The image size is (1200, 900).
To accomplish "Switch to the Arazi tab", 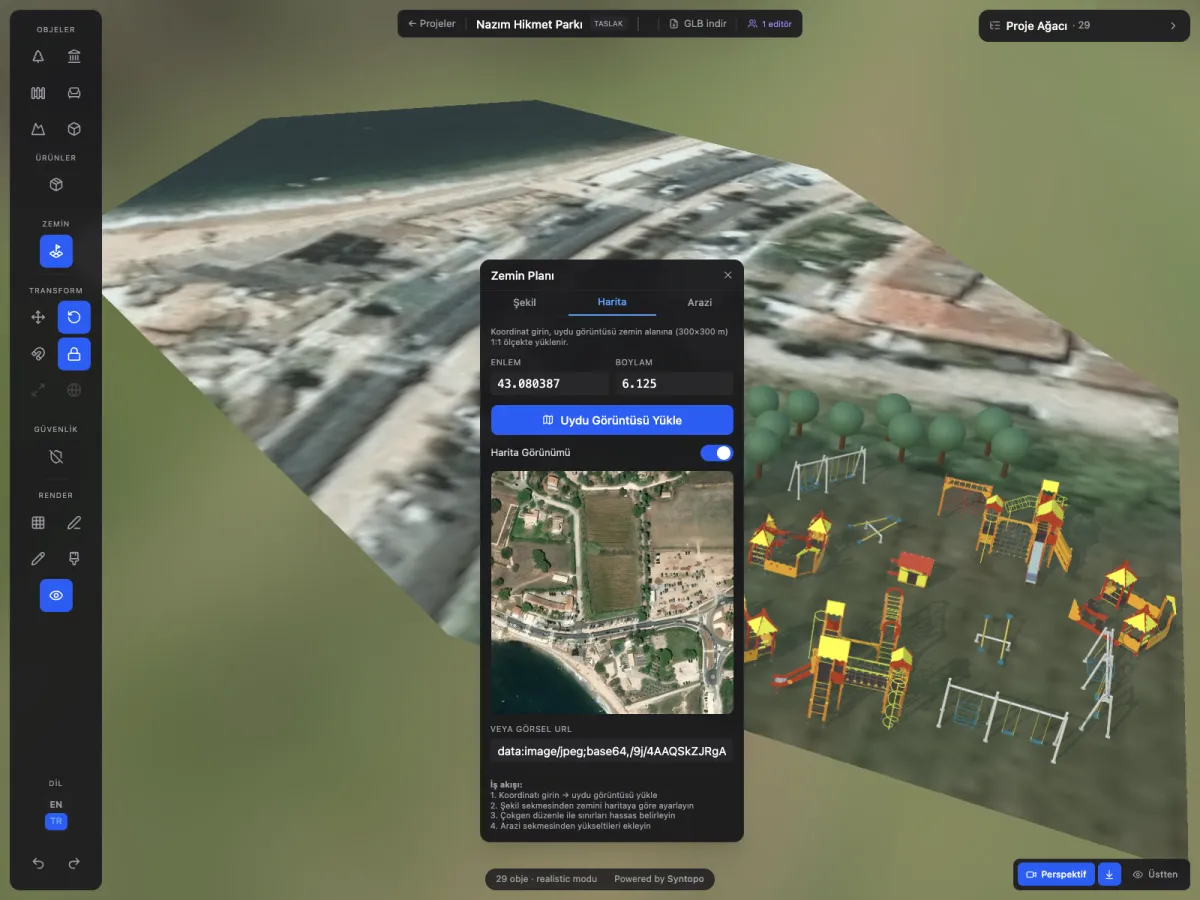I will point(700,302).
